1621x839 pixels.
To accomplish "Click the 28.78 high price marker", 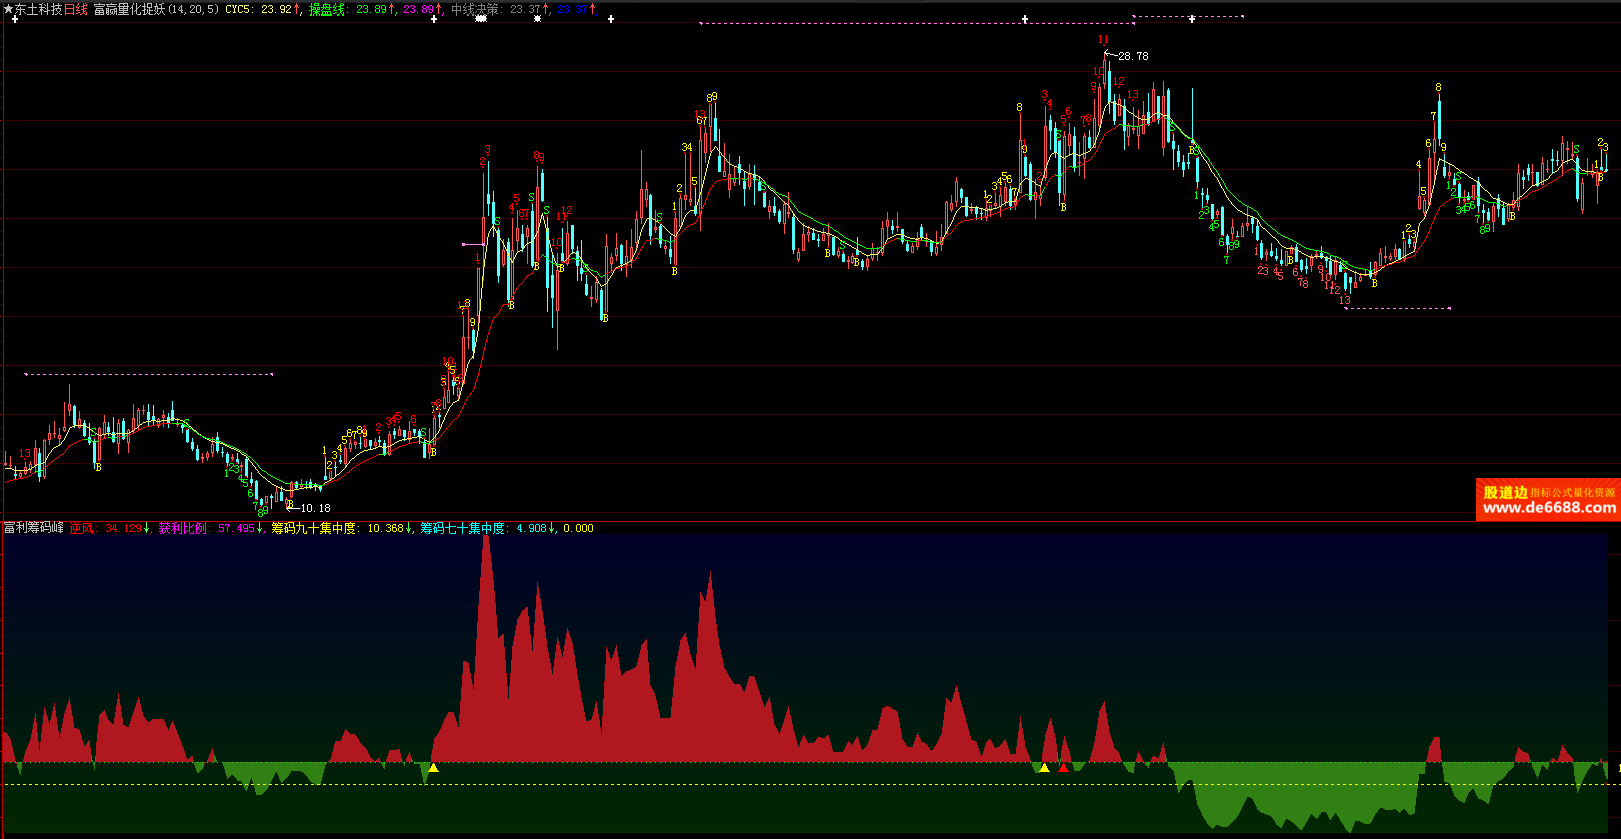I will pyautogui.click(x=1133, y=56).
